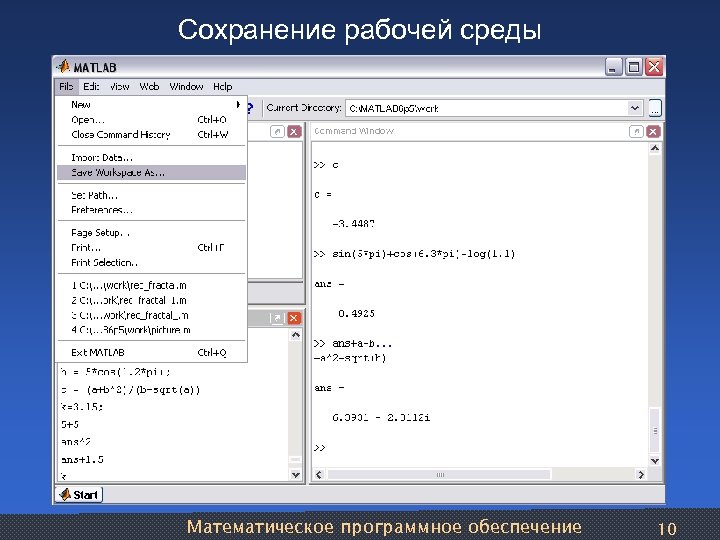This screenshot has height=540, width=720.
Task: Click the complex result ending in 'i'
Action: [x=381, y=418]
